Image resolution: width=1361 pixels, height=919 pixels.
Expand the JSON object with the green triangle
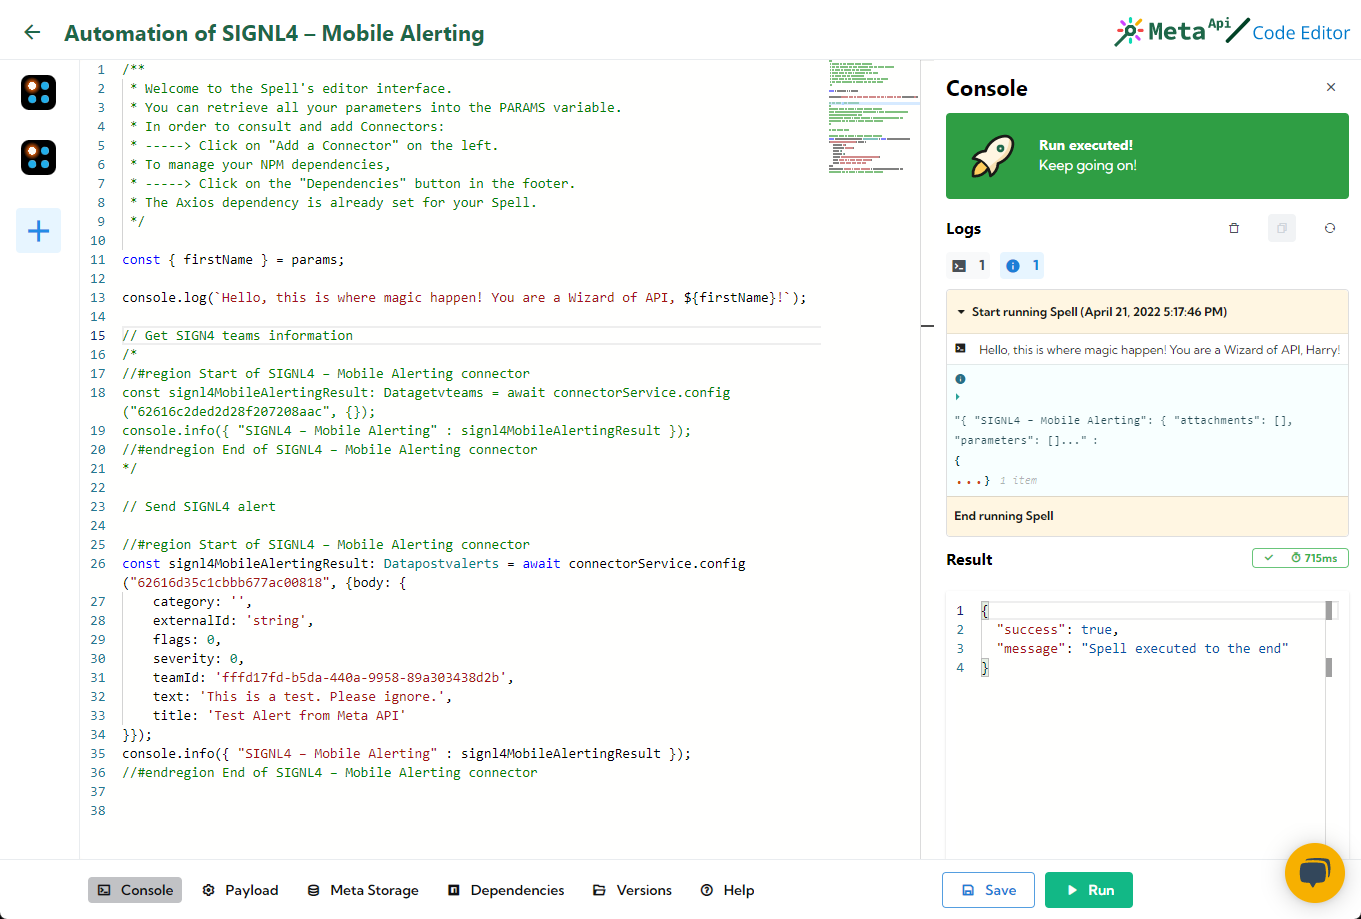958,398
